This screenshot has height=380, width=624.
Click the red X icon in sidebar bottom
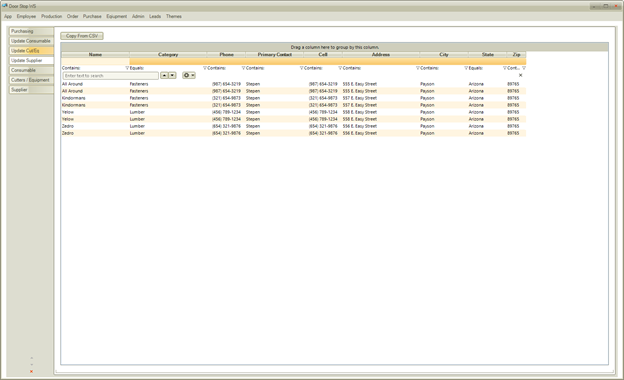[x=31, y=372]
